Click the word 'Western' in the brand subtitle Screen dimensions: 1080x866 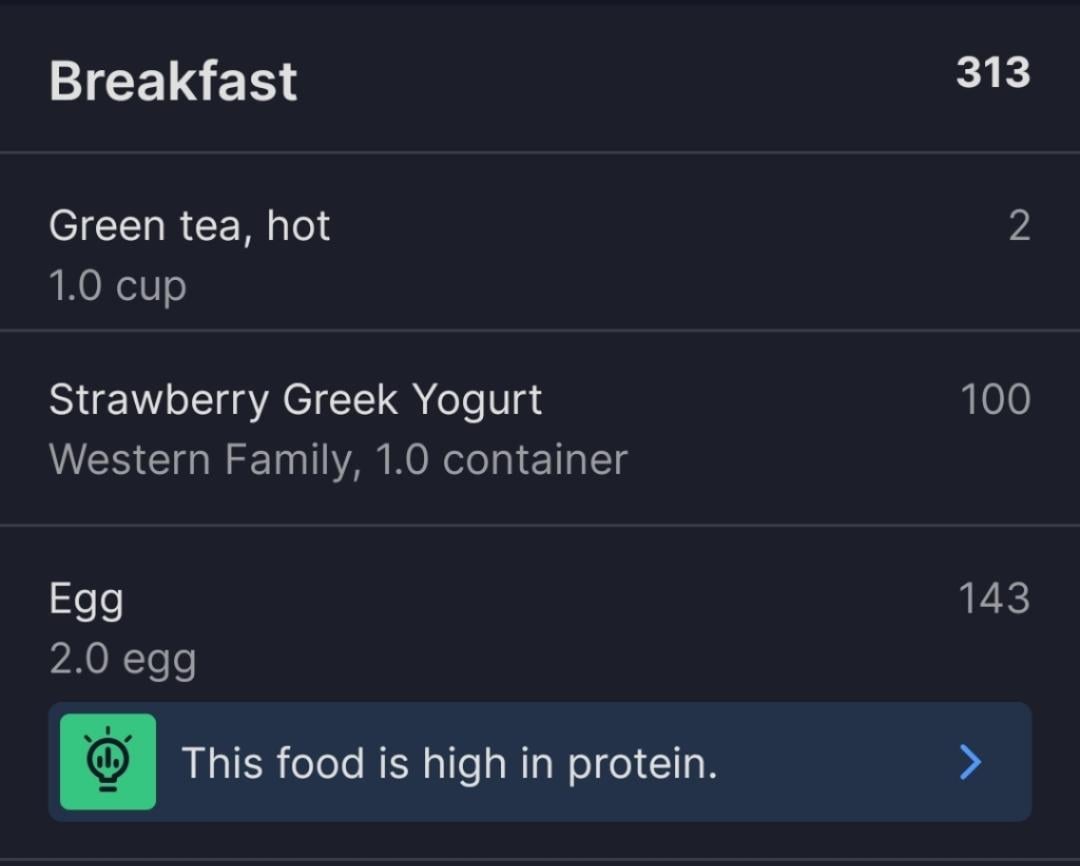pyautogui.click(x=129, y=459)
